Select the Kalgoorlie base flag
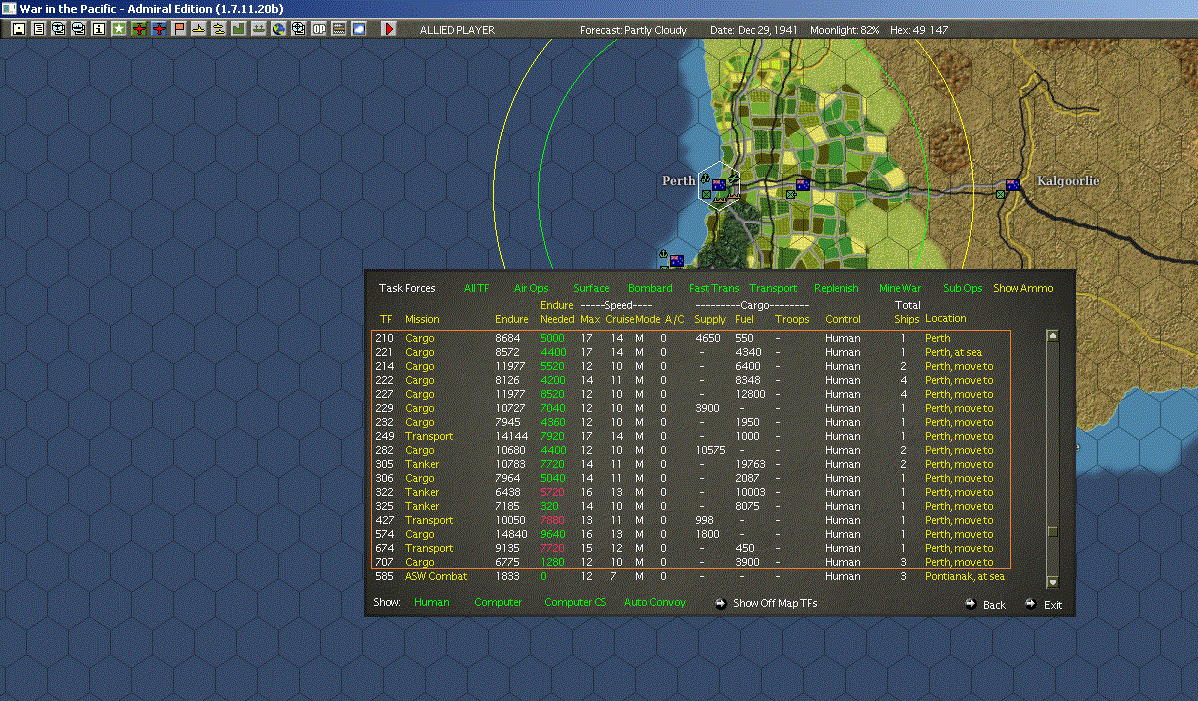Image resolution: width=1198 pixels, height=701 pixels. [x=1013, y=184]
